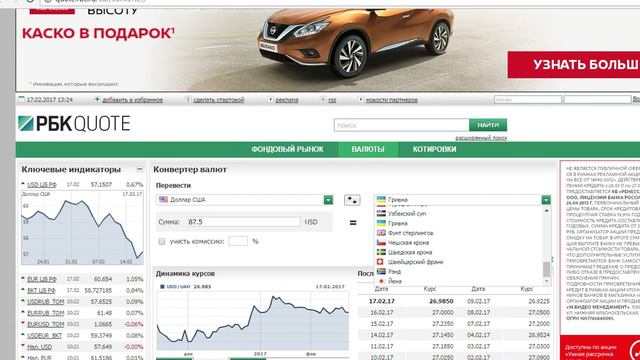Image resolution: width=640 pixels, height=360 pixels.
Task: Click the currency list scroll-down arrow
Action: pos(547,281)
